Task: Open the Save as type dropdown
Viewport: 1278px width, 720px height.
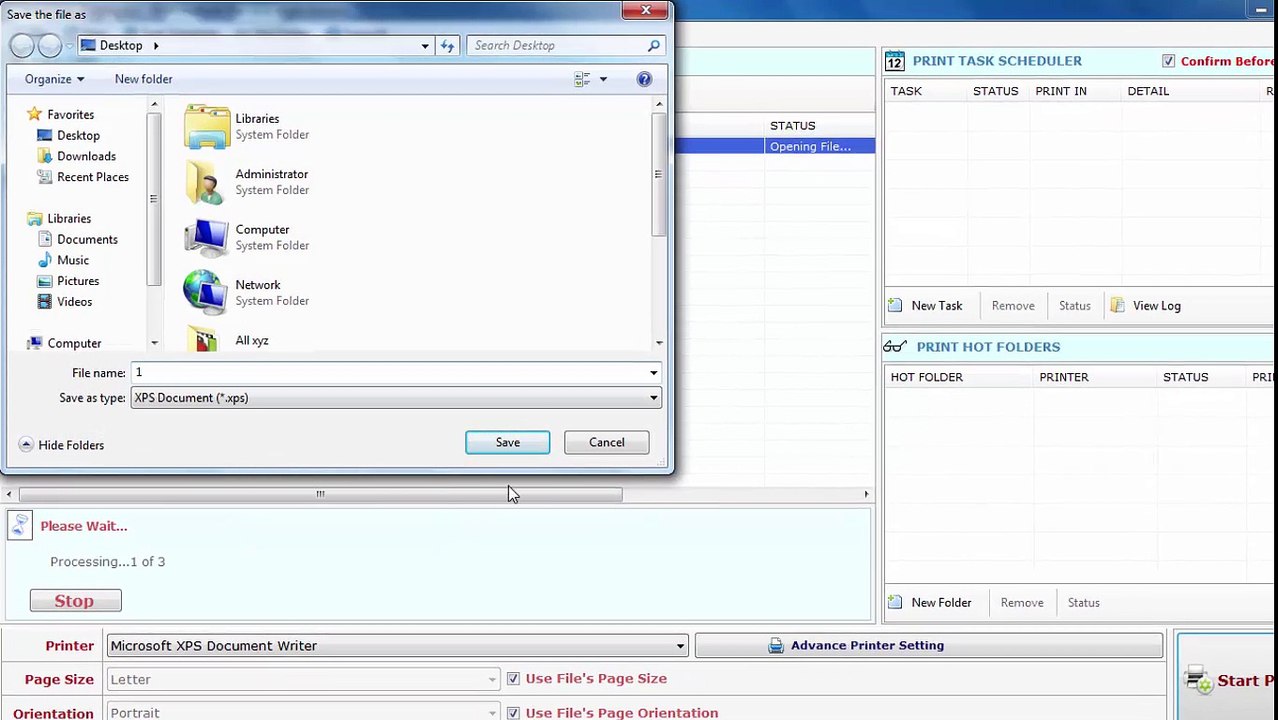Action: [395, 398]
